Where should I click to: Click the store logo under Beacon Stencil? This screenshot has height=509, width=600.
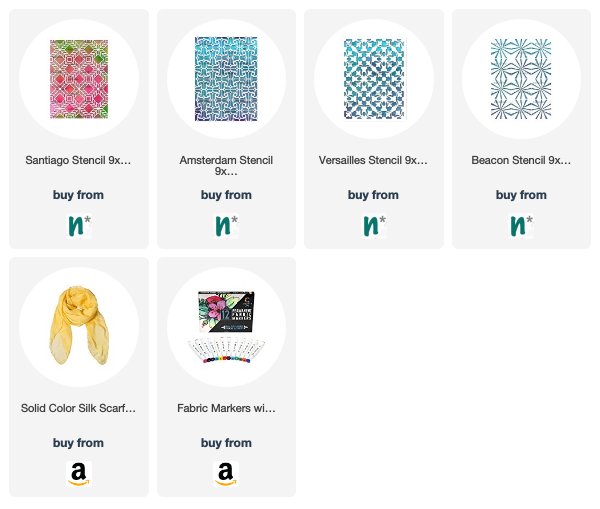[521, 226]
